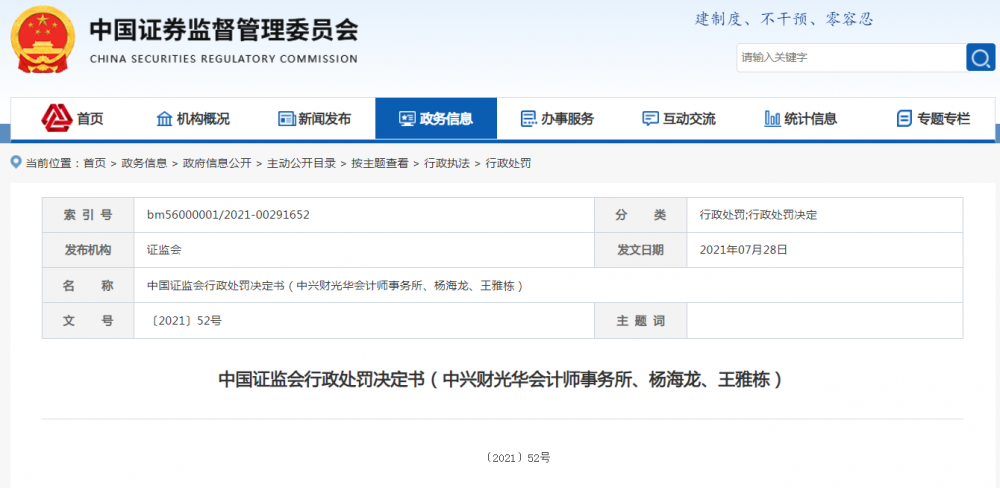The image size is (1000, 488).
Task: Click the 首页 red logo icon
Action: [57, 118]
